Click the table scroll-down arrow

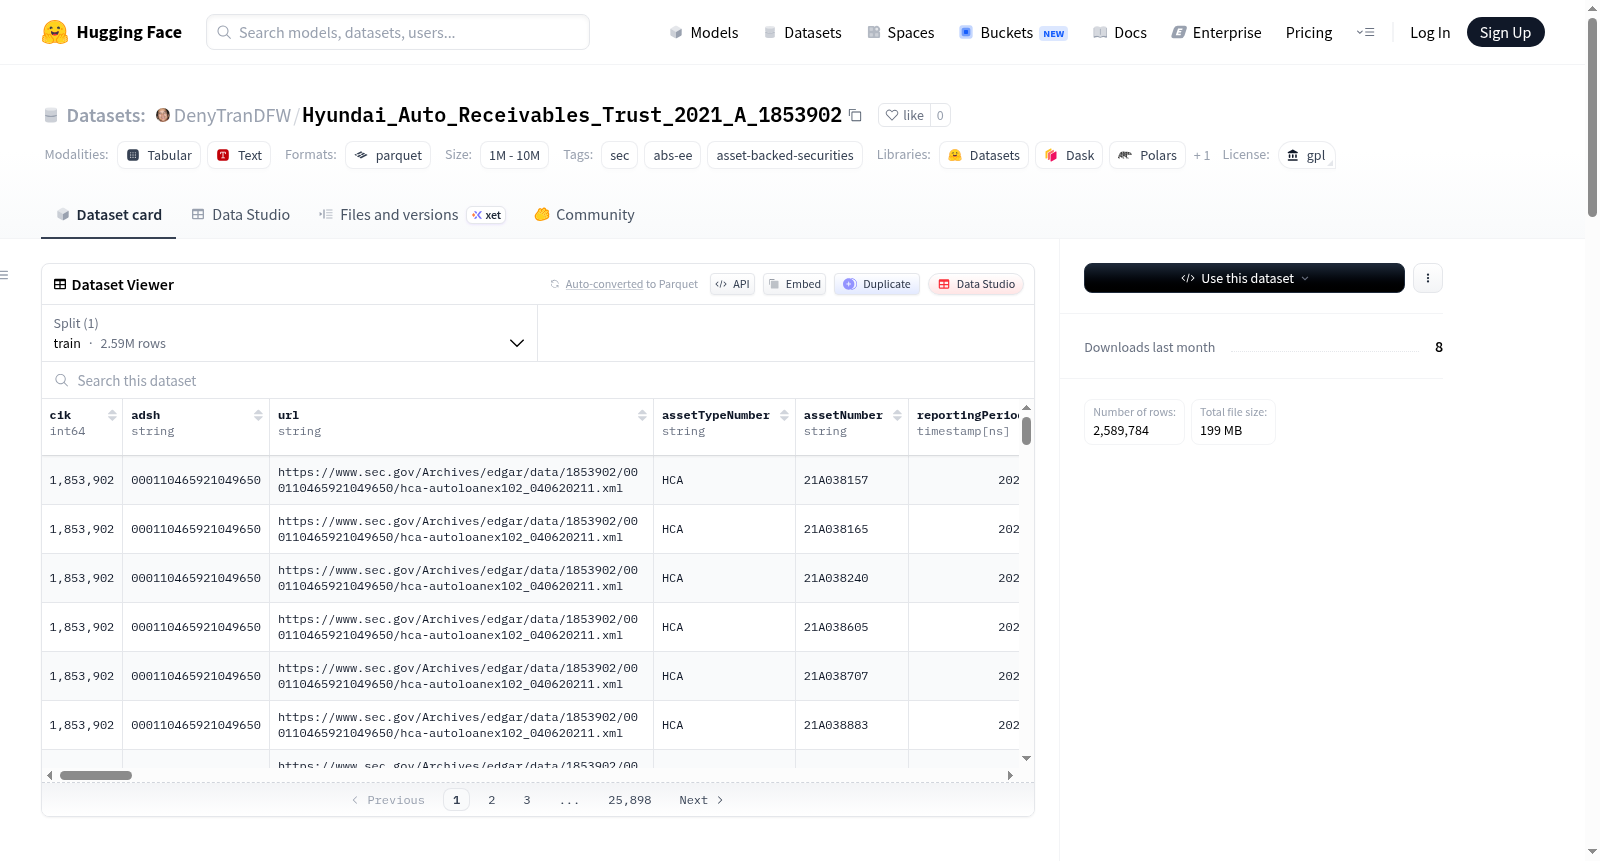1026,759
